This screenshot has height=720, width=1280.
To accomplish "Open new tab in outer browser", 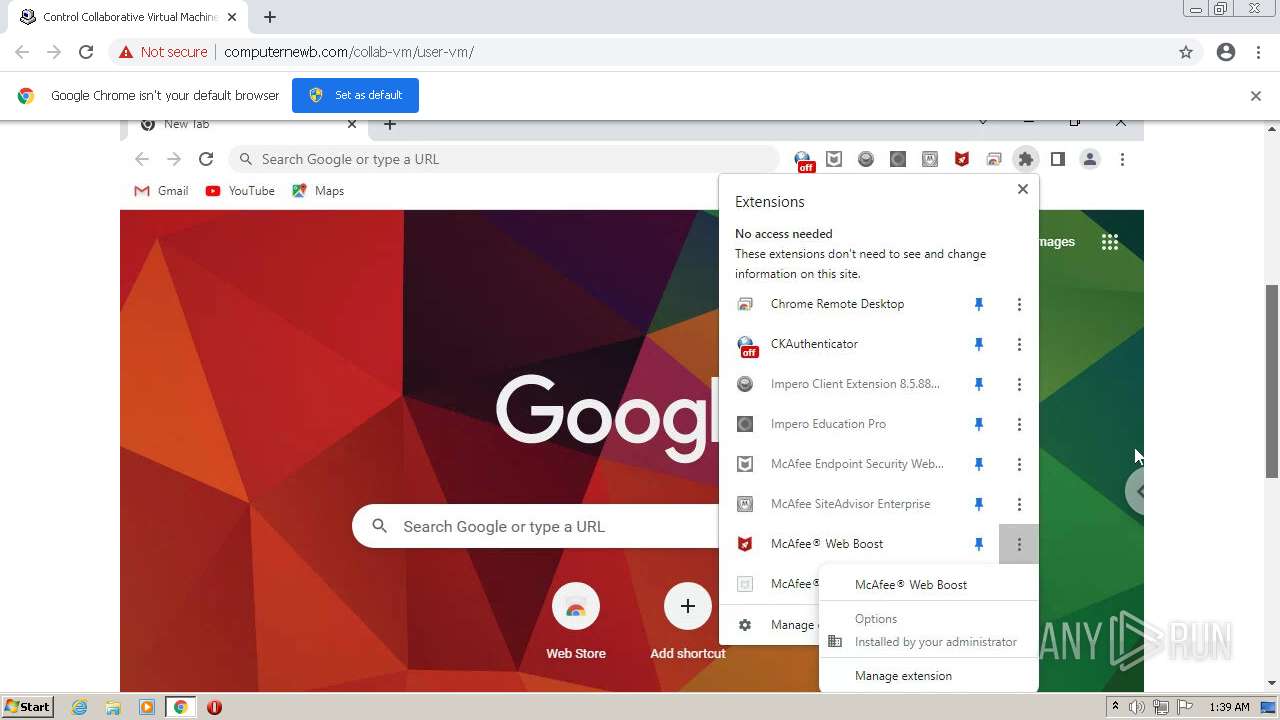I will click(270, 17).
